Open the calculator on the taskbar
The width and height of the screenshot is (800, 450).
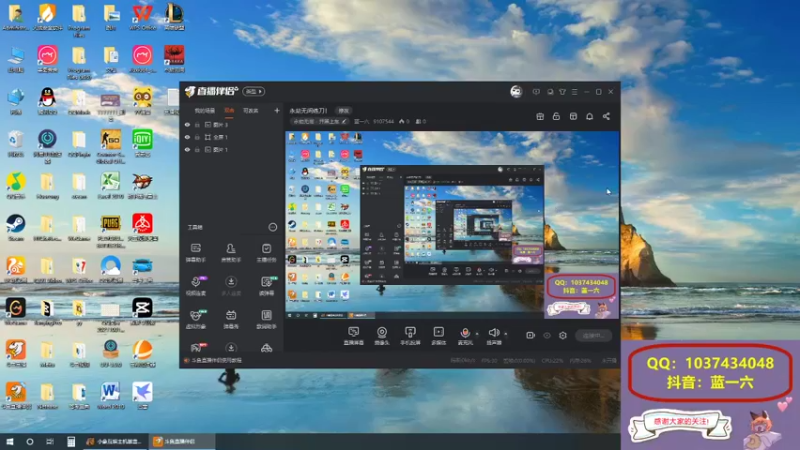(71, 441)
